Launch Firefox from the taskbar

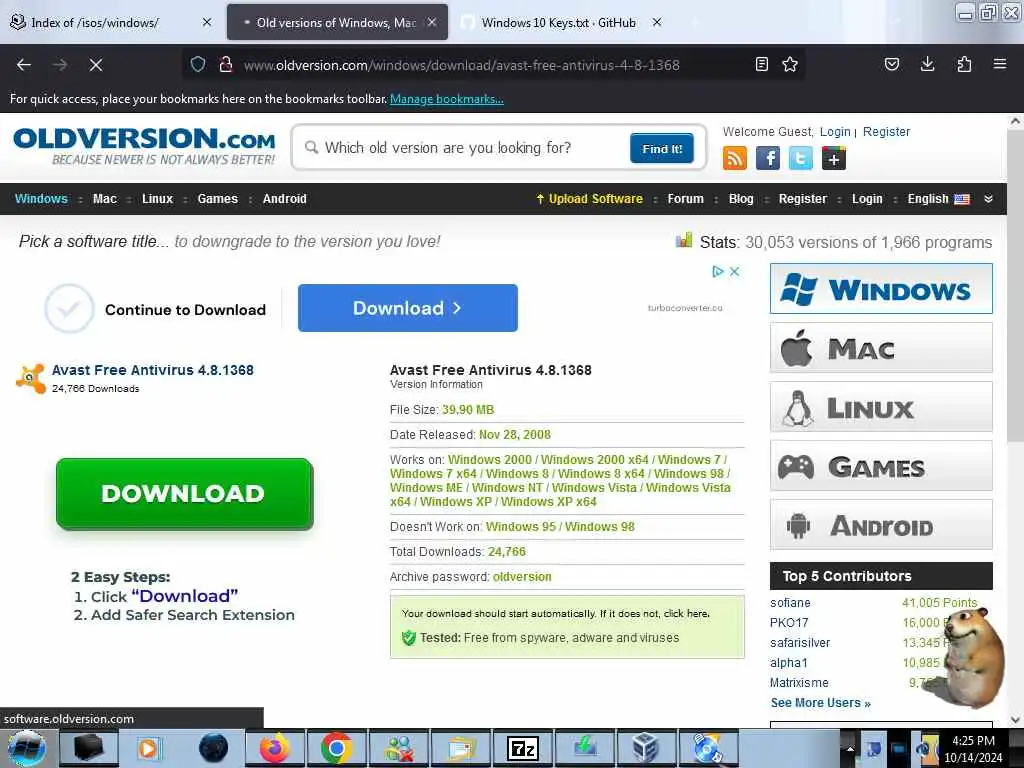point(274,748)
